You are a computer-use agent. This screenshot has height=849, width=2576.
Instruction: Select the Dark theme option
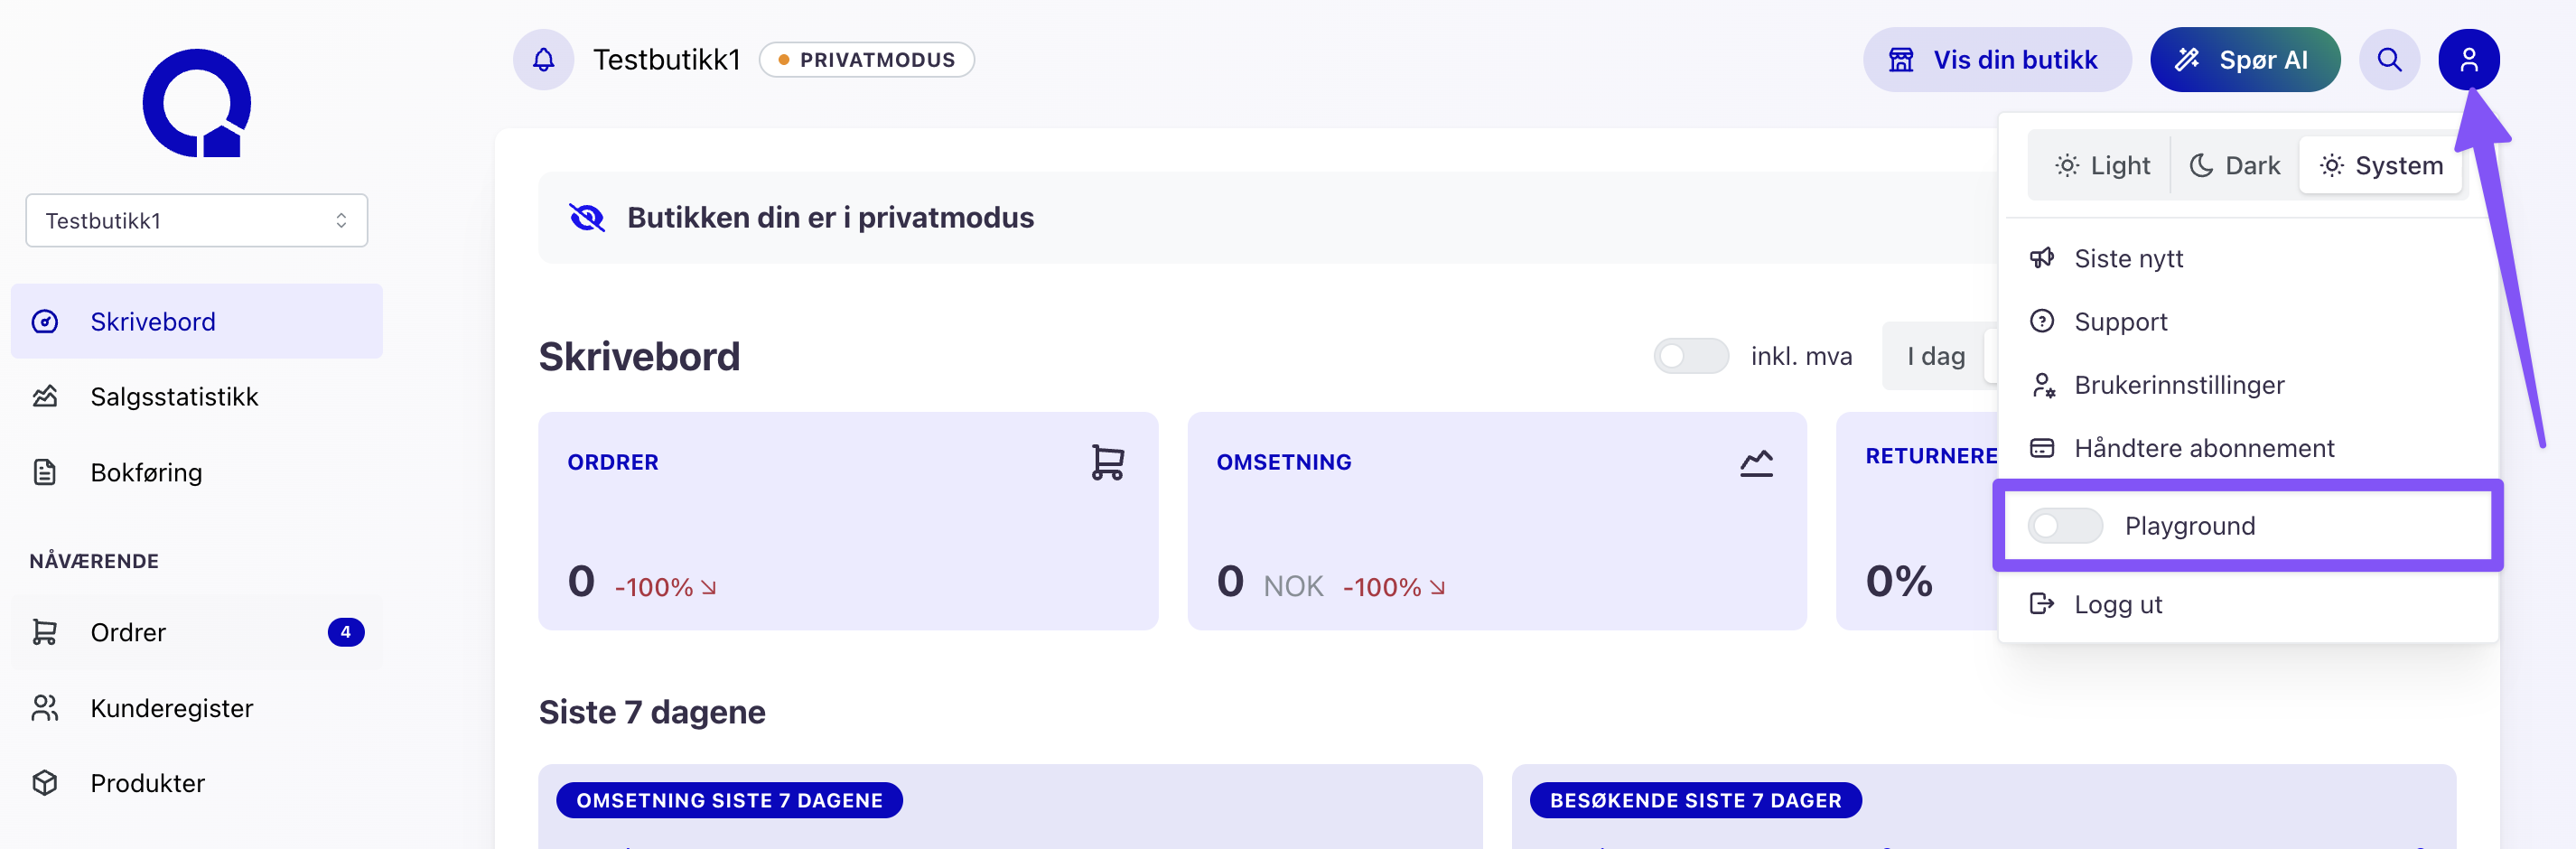point(2235,166)
